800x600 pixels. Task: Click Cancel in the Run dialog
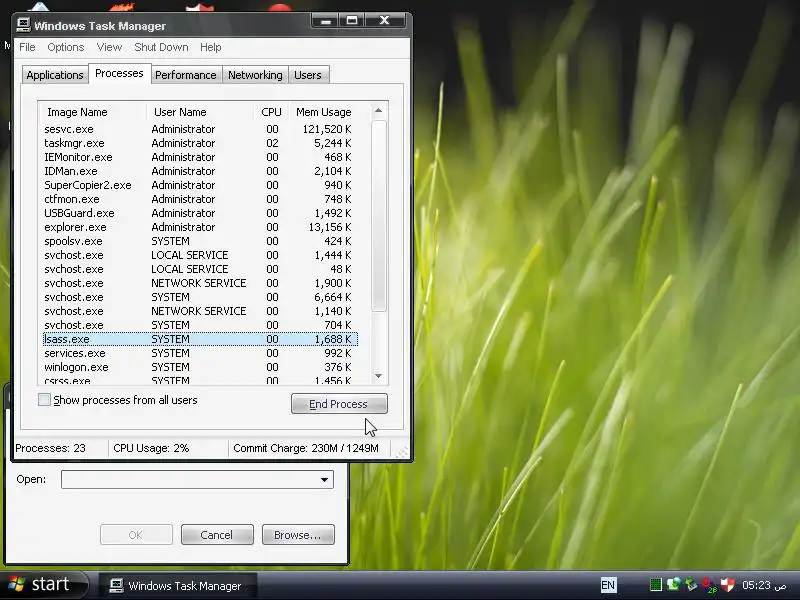[x=217, y=535]
